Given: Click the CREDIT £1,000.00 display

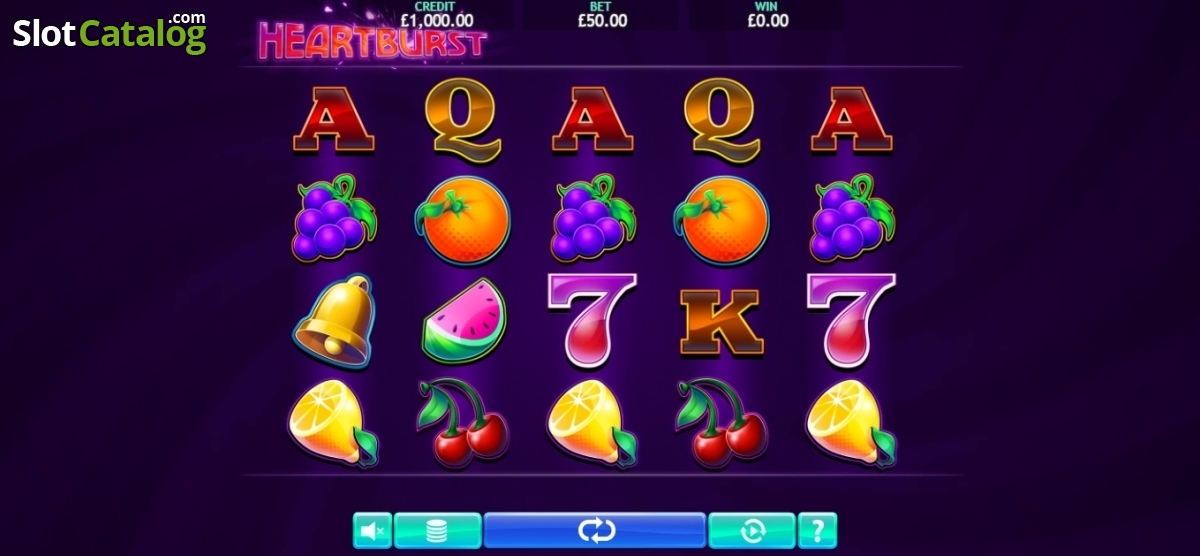Looking at the screenshot, I should point(436,14).
